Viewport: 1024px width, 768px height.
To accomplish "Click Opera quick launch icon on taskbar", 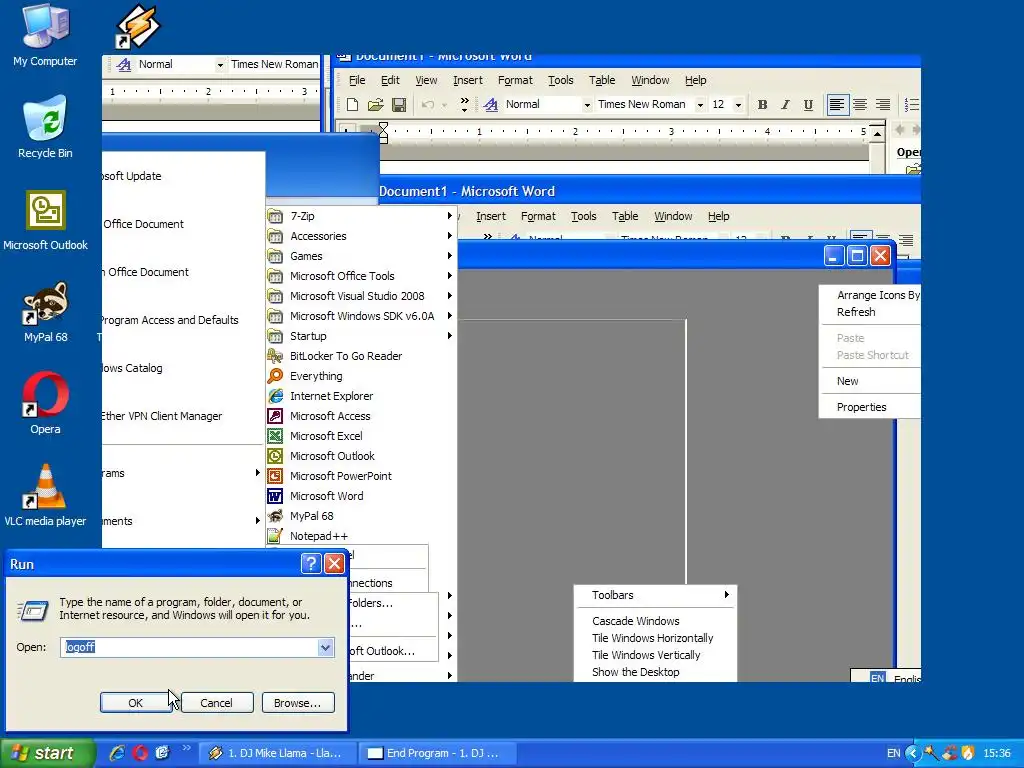I will coord(140,753).
